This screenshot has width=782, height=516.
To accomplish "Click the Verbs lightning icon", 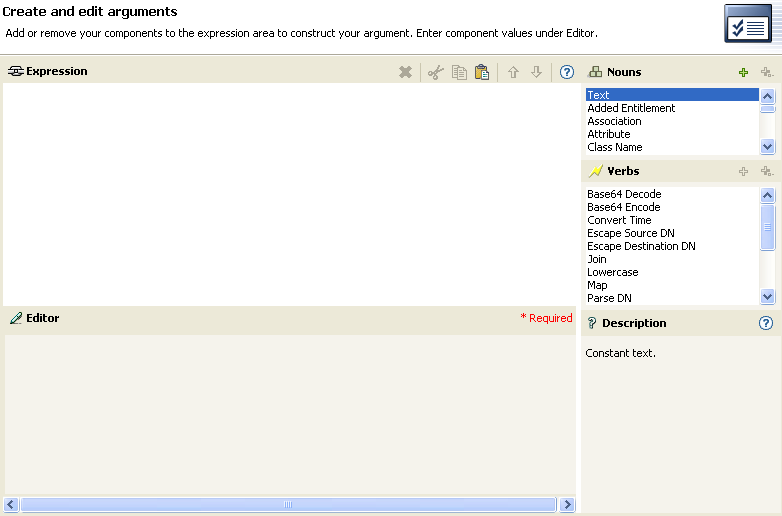I will 595,171.
